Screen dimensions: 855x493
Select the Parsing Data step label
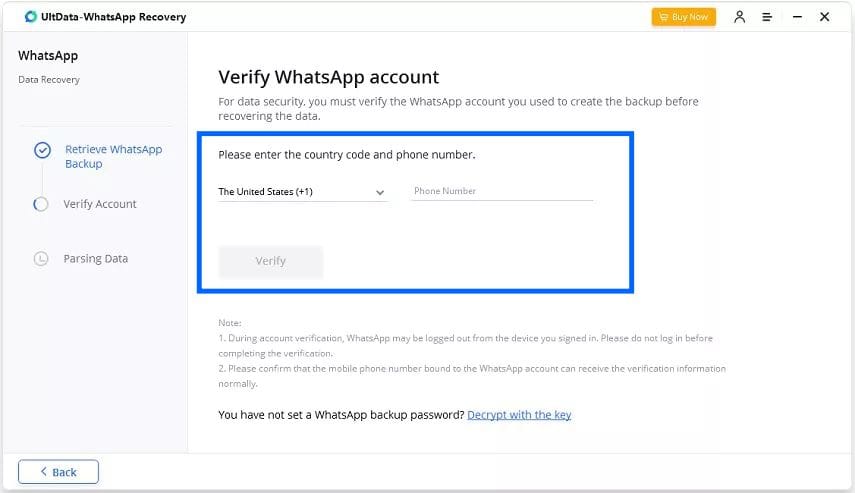pos(96,258)
